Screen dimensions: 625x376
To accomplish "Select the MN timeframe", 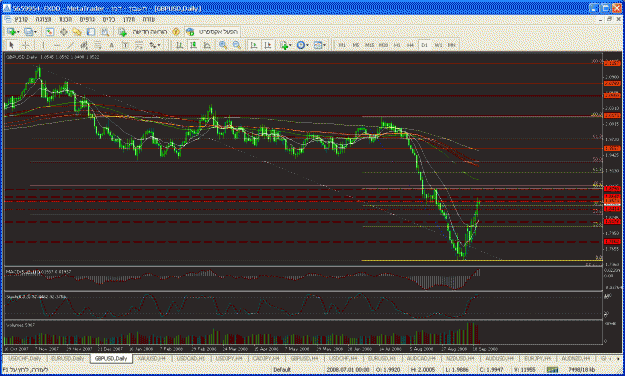I will click(x=452, y=45).
